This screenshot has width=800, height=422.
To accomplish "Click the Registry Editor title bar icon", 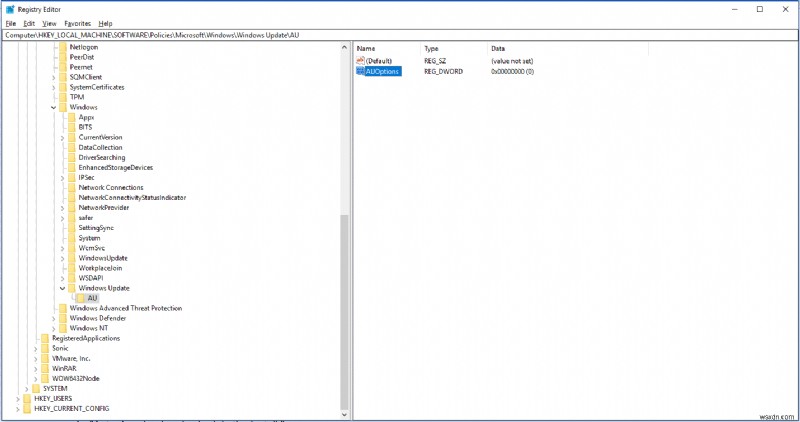I will [x=10, y=9].
